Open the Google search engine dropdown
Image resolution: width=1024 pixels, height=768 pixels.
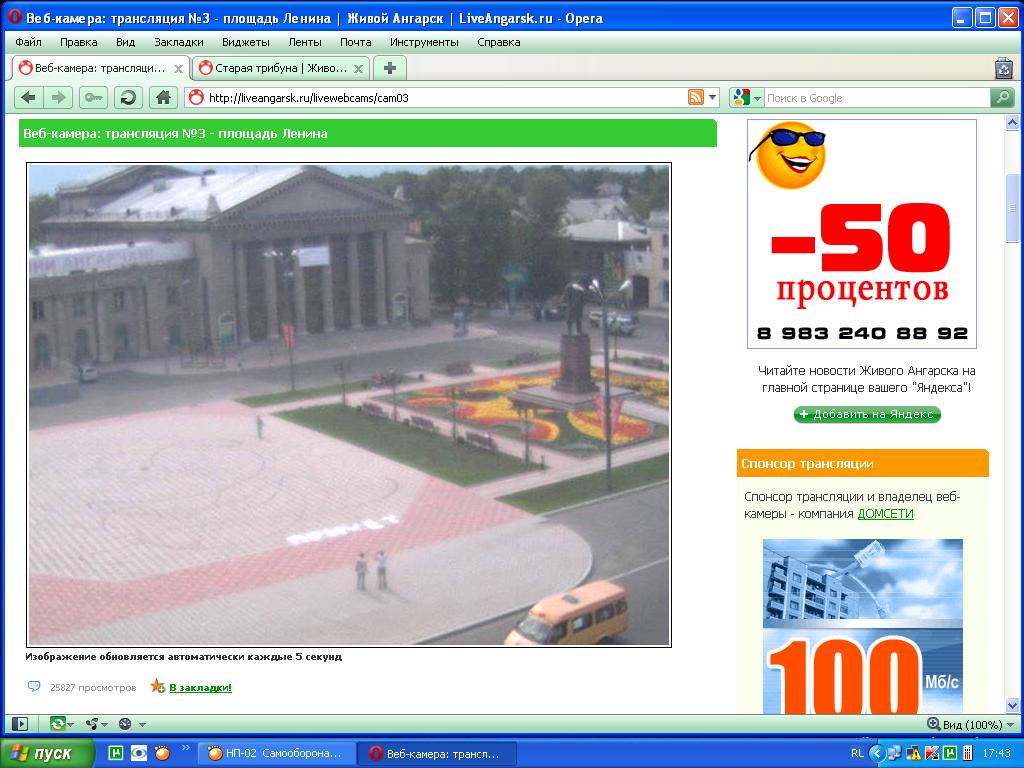(746, 97)
